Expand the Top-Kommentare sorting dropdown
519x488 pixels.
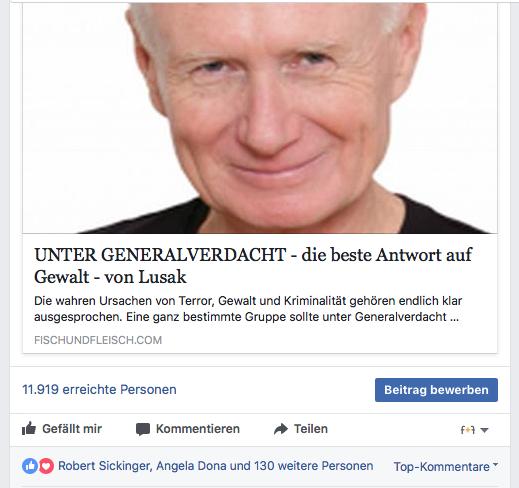coord(446,466)
